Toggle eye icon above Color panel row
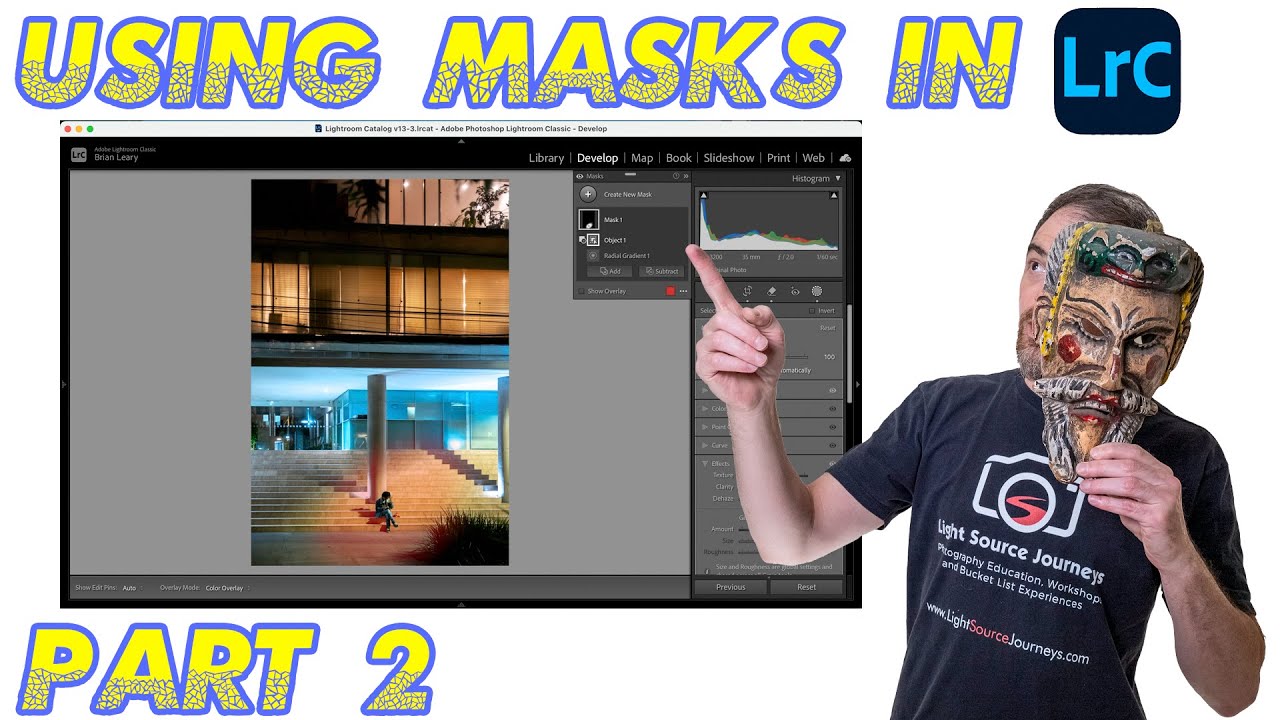Image resolution: width=1280 pixels, height=720 pixels. [832, 391]
